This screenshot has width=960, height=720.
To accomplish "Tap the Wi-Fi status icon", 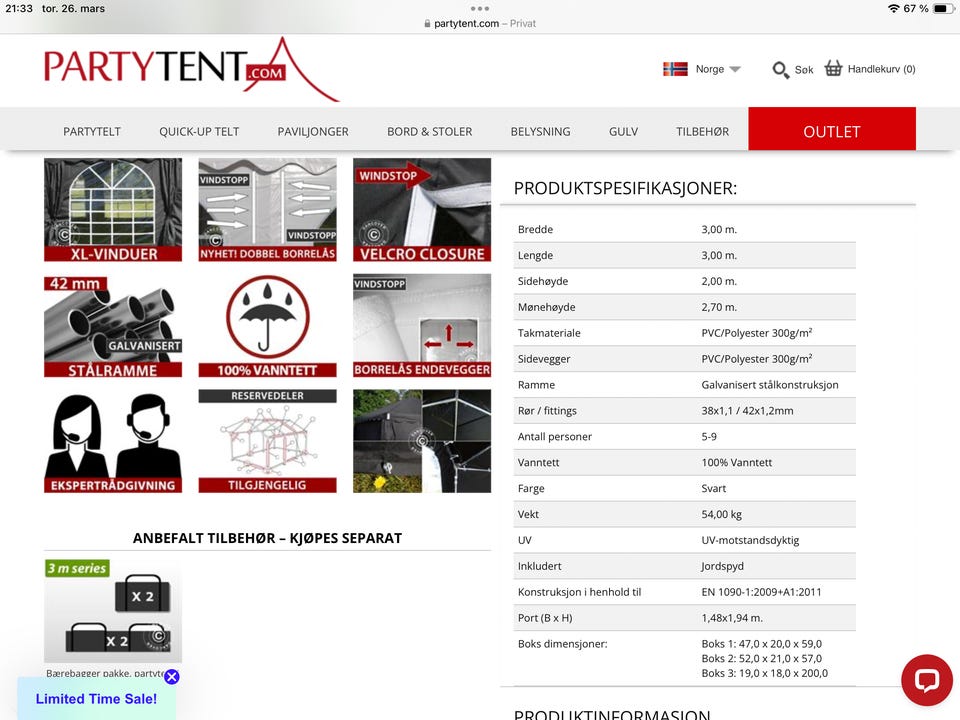I will (893, 9).
